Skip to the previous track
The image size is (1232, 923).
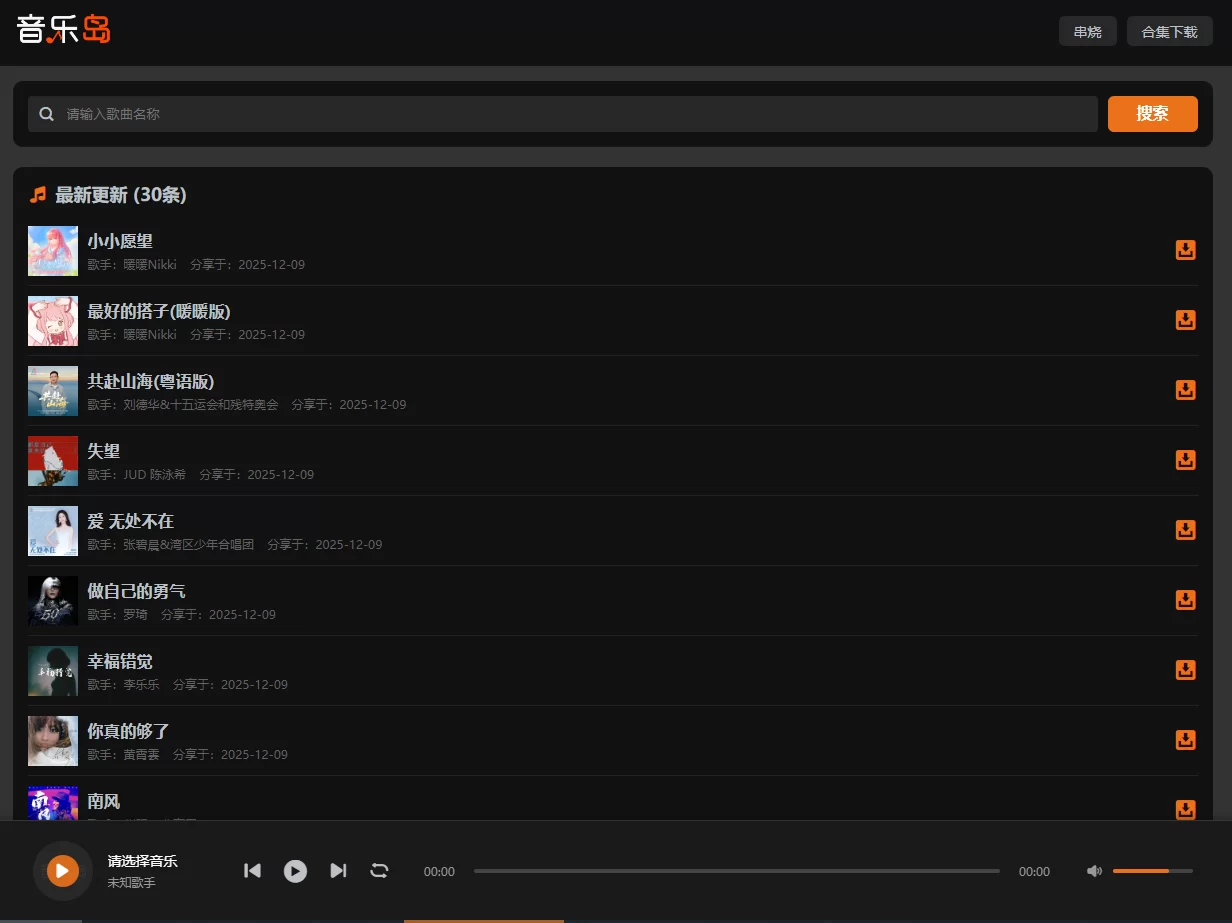[x=252, y=871]
